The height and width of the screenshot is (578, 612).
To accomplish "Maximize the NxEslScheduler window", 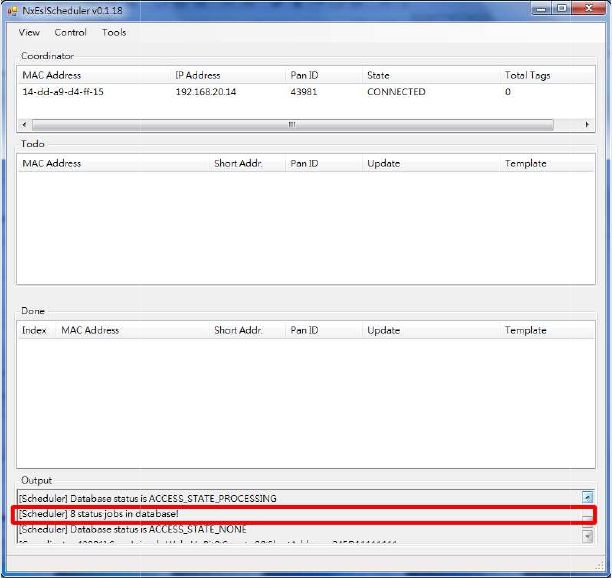I will [x=561, y=9].
